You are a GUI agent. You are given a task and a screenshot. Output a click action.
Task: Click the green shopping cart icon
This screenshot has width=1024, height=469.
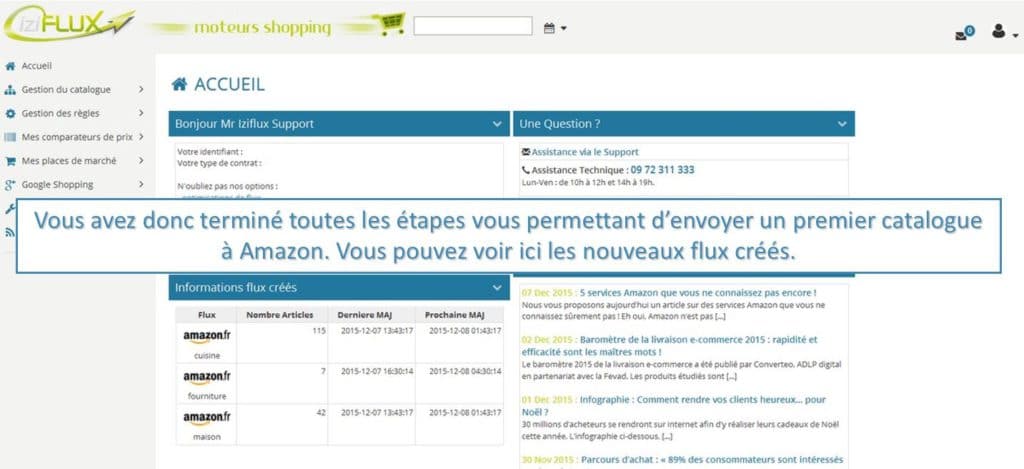392,24
